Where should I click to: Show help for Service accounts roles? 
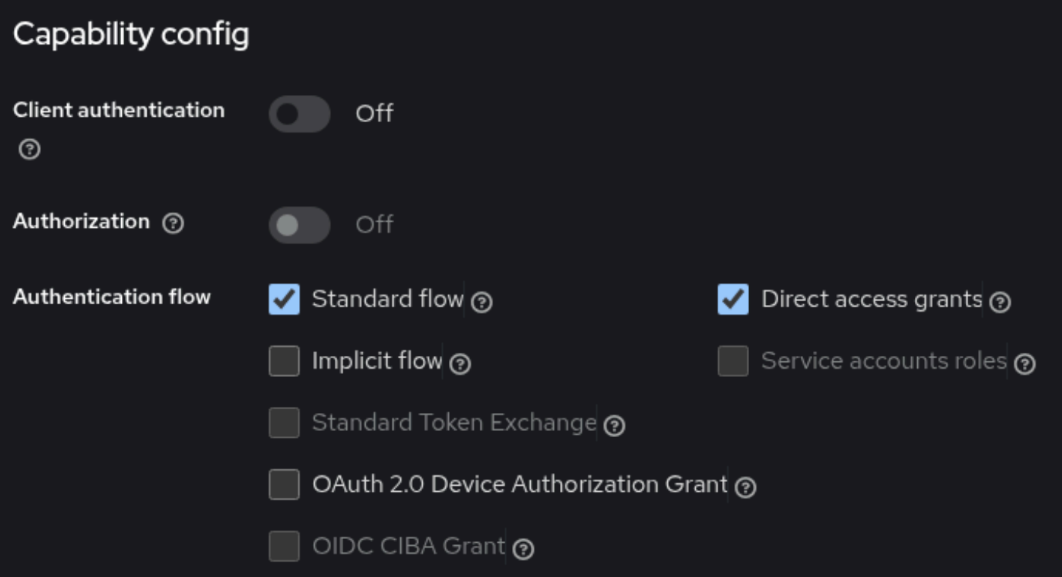pyautogui.click(x=1024, y=364)
